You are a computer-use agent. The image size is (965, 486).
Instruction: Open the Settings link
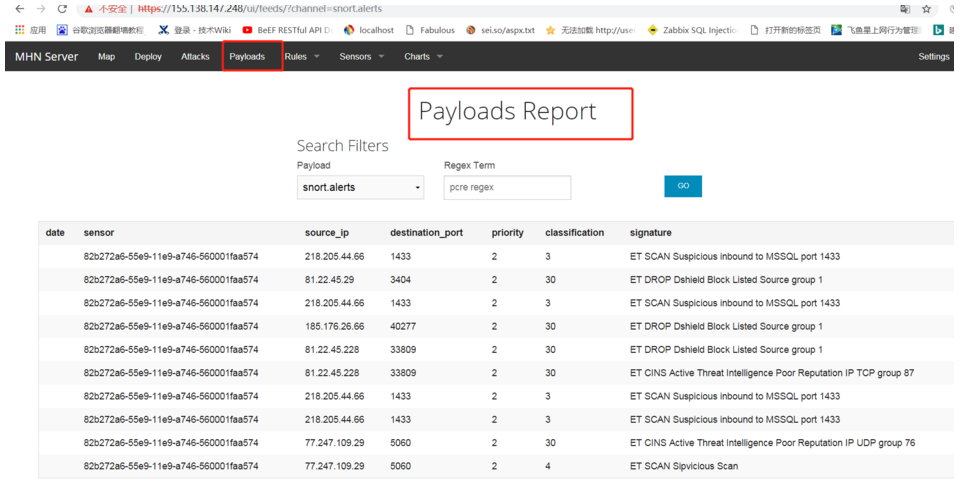coord(934,57)
